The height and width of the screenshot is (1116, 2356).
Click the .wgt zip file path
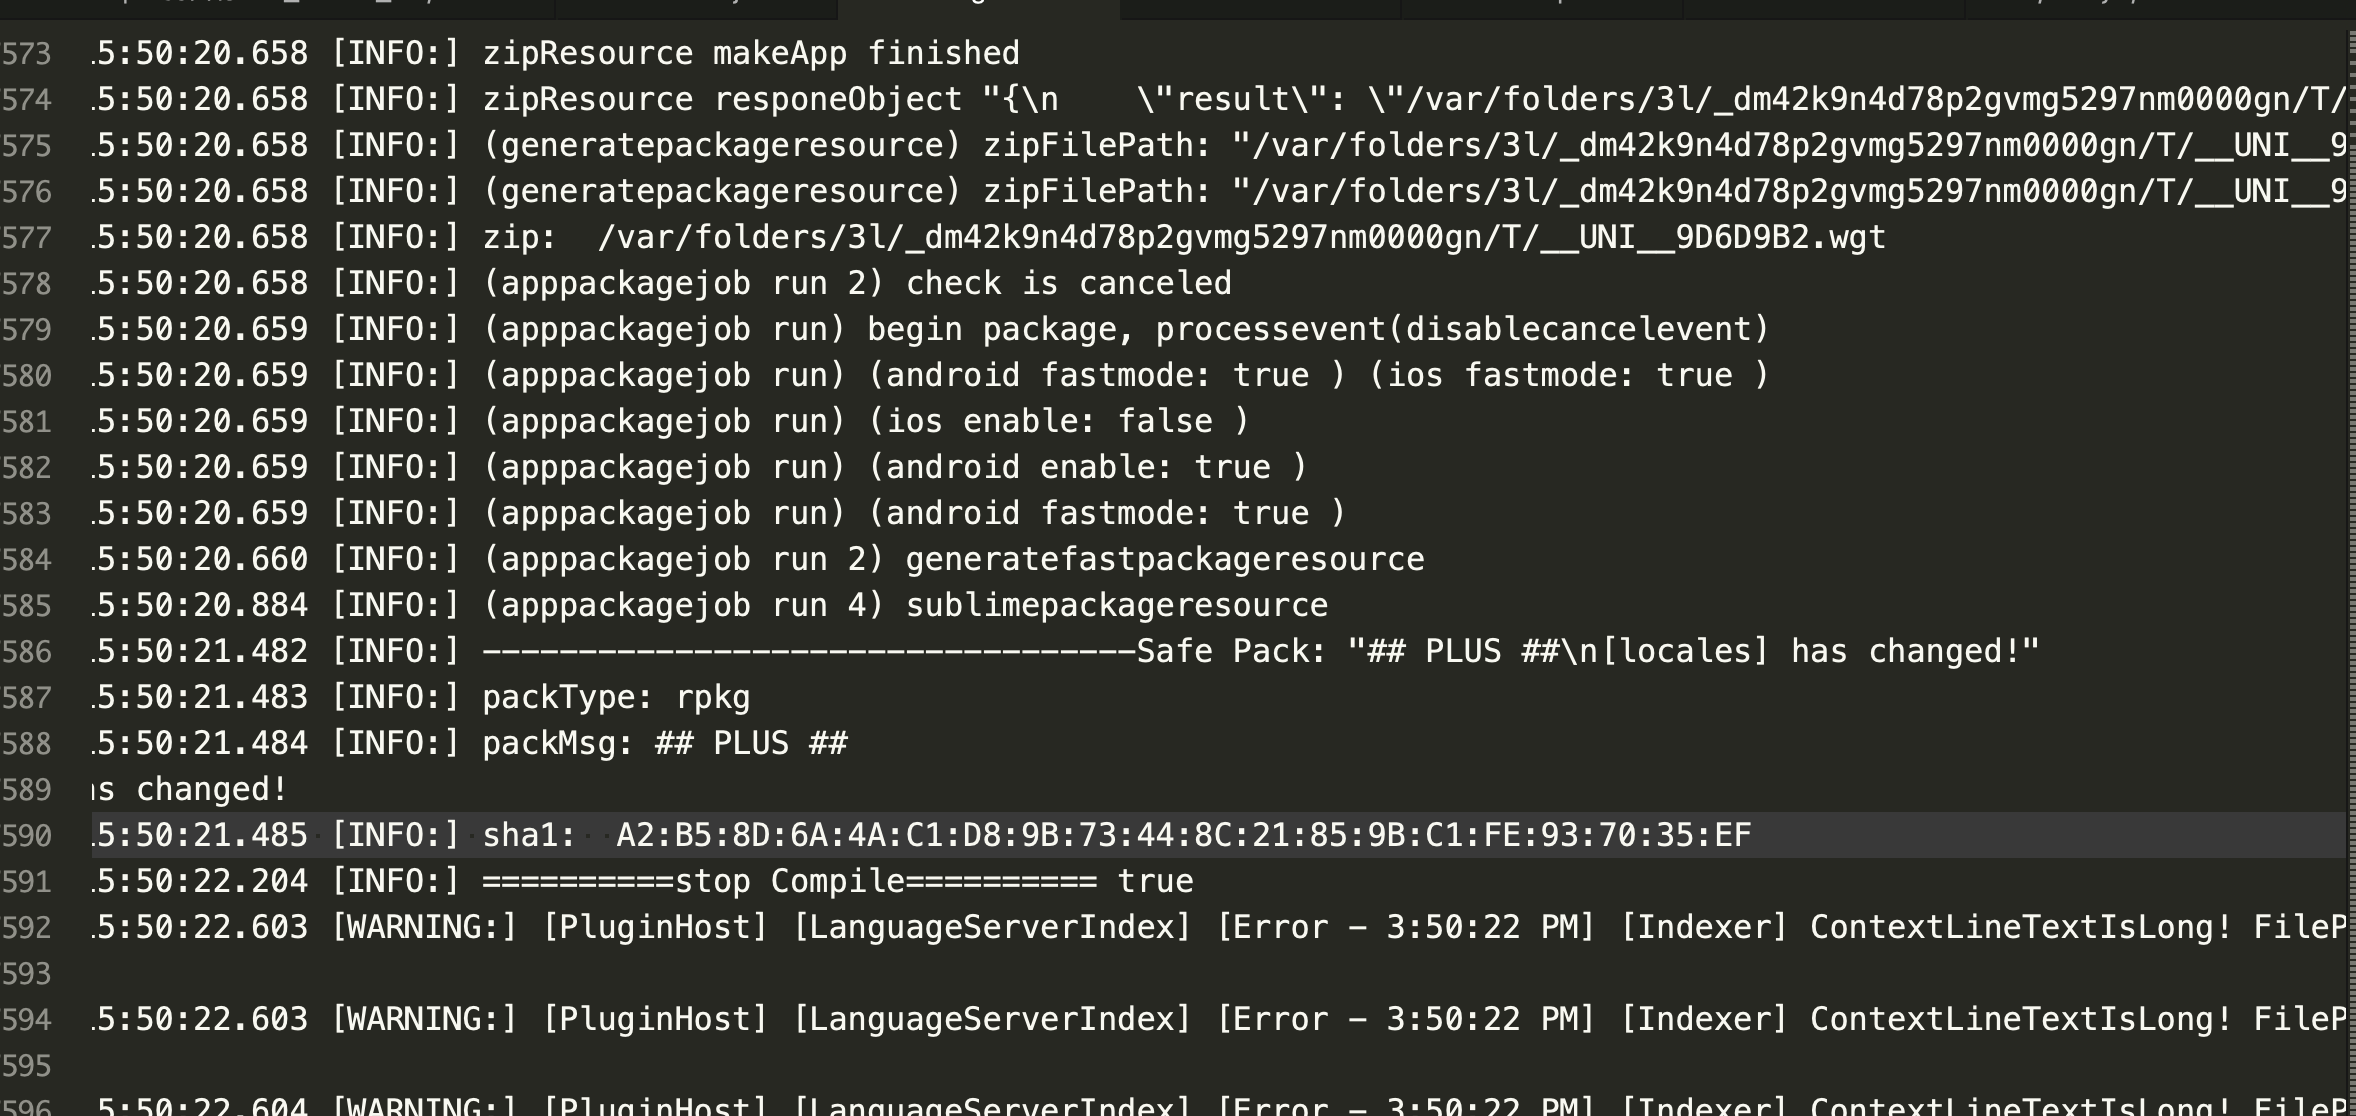point(1241,237)
